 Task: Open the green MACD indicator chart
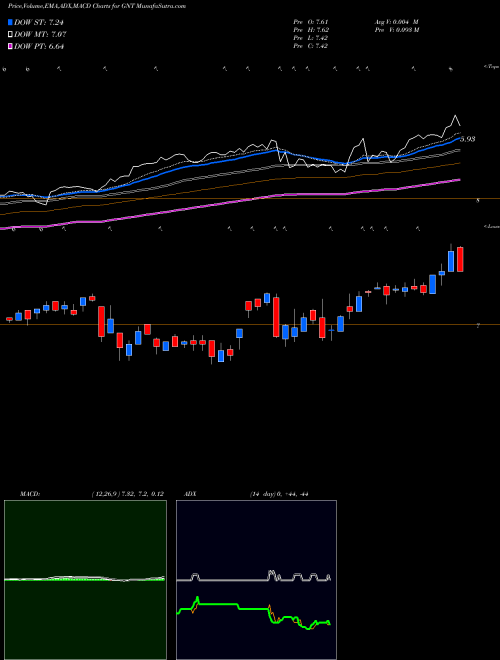(85, 580)
